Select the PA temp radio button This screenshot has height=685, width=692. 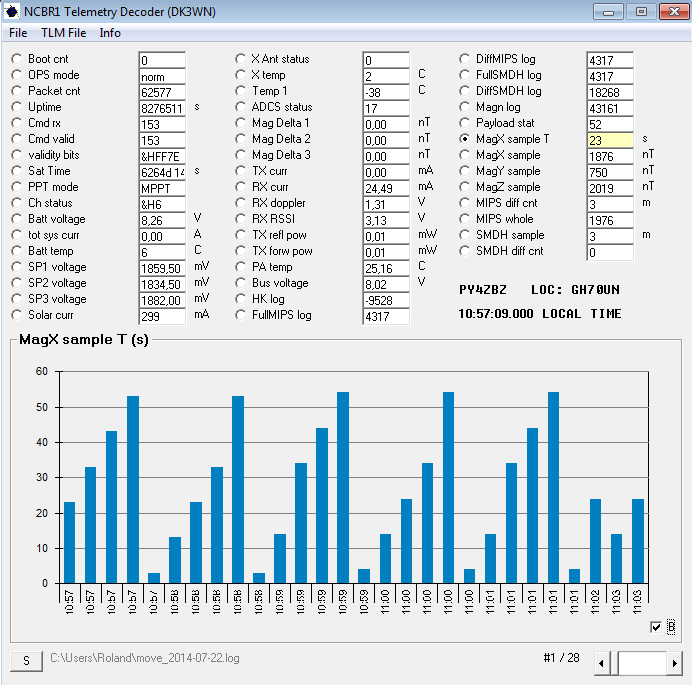[241, 267]
